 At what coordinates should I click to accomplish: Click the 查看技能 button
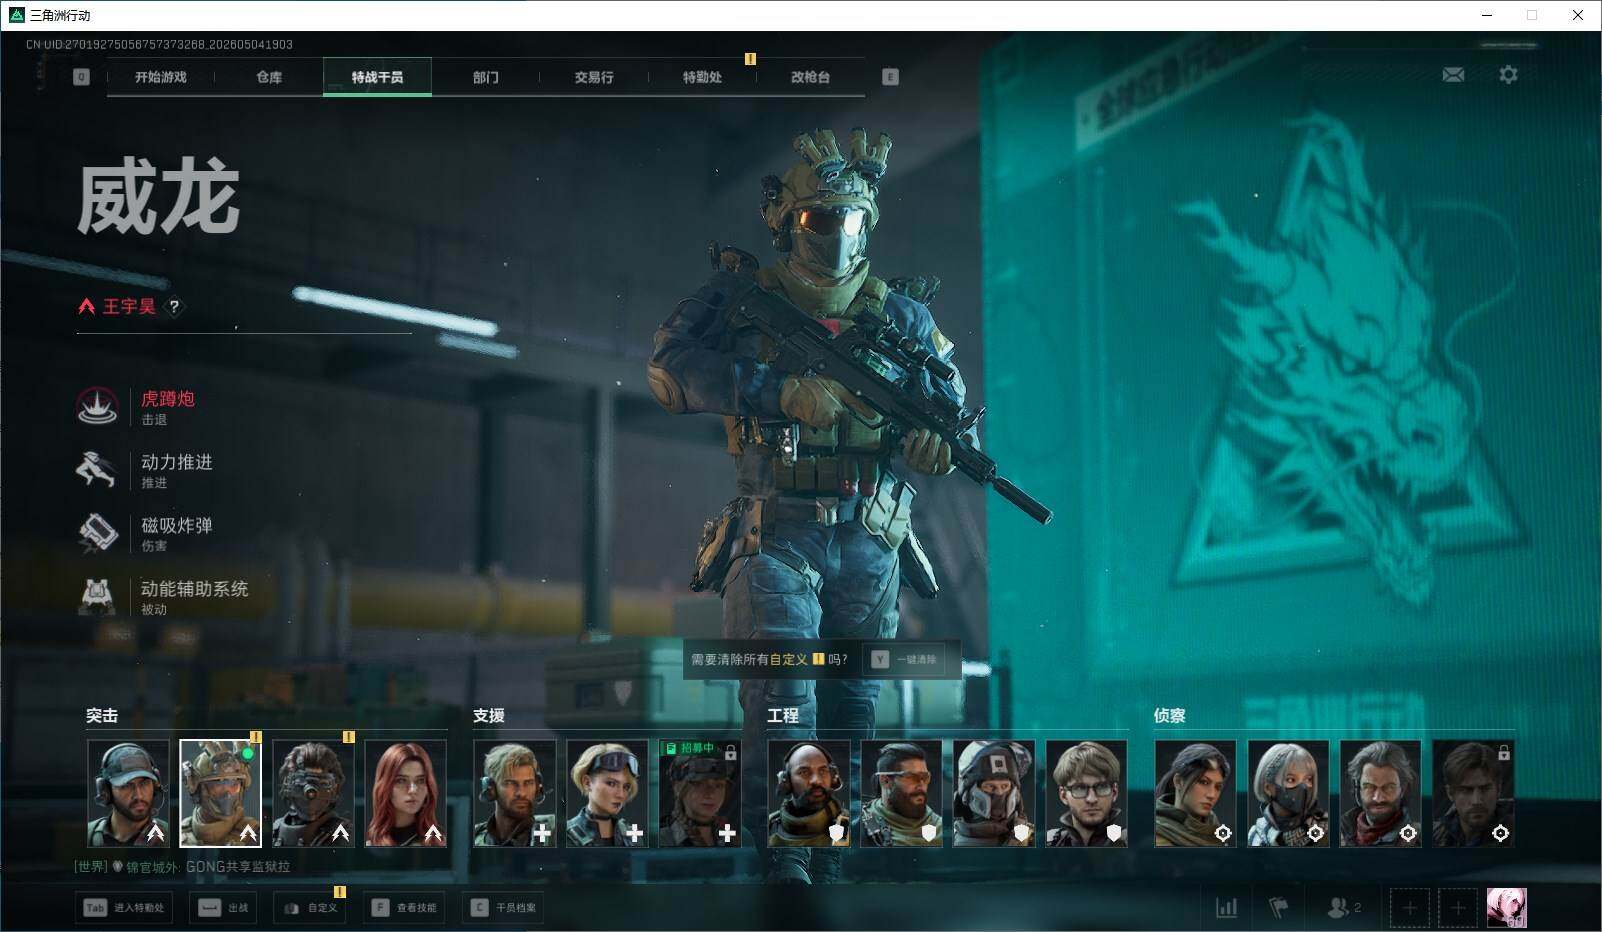[x=404, y=908]
